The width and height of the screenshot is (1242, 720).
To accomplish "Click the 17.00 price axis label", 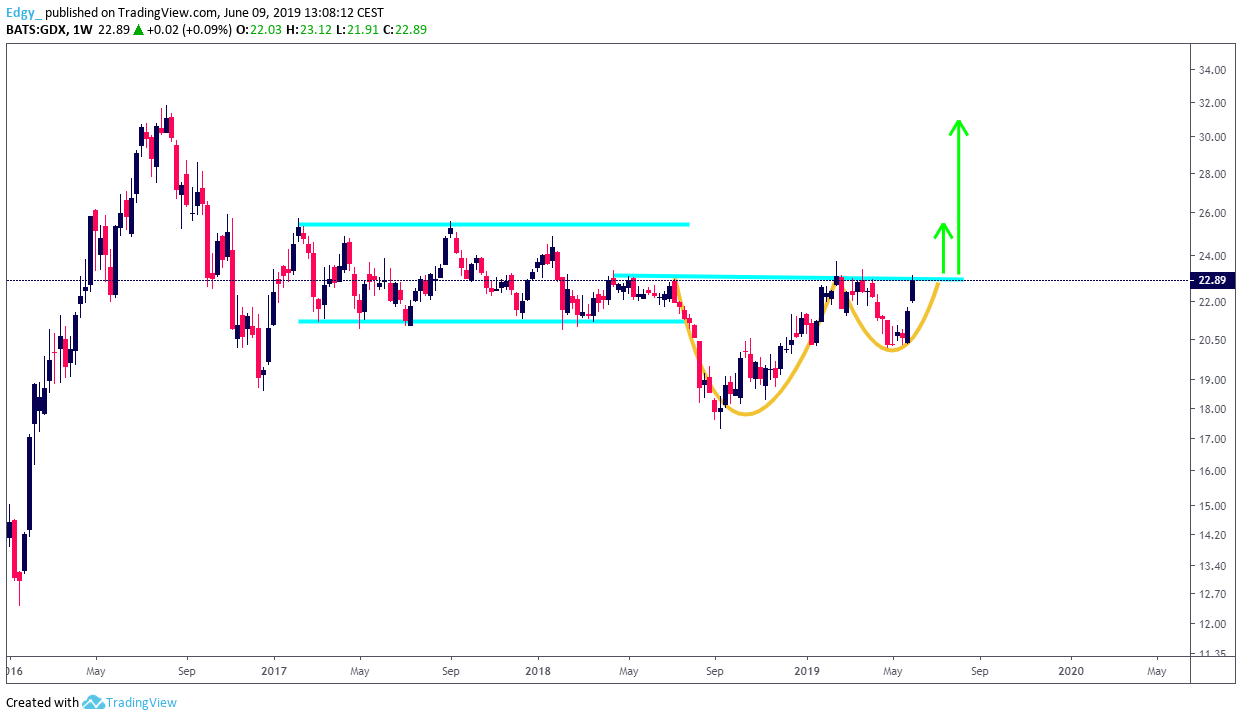I will [1213, 439].
